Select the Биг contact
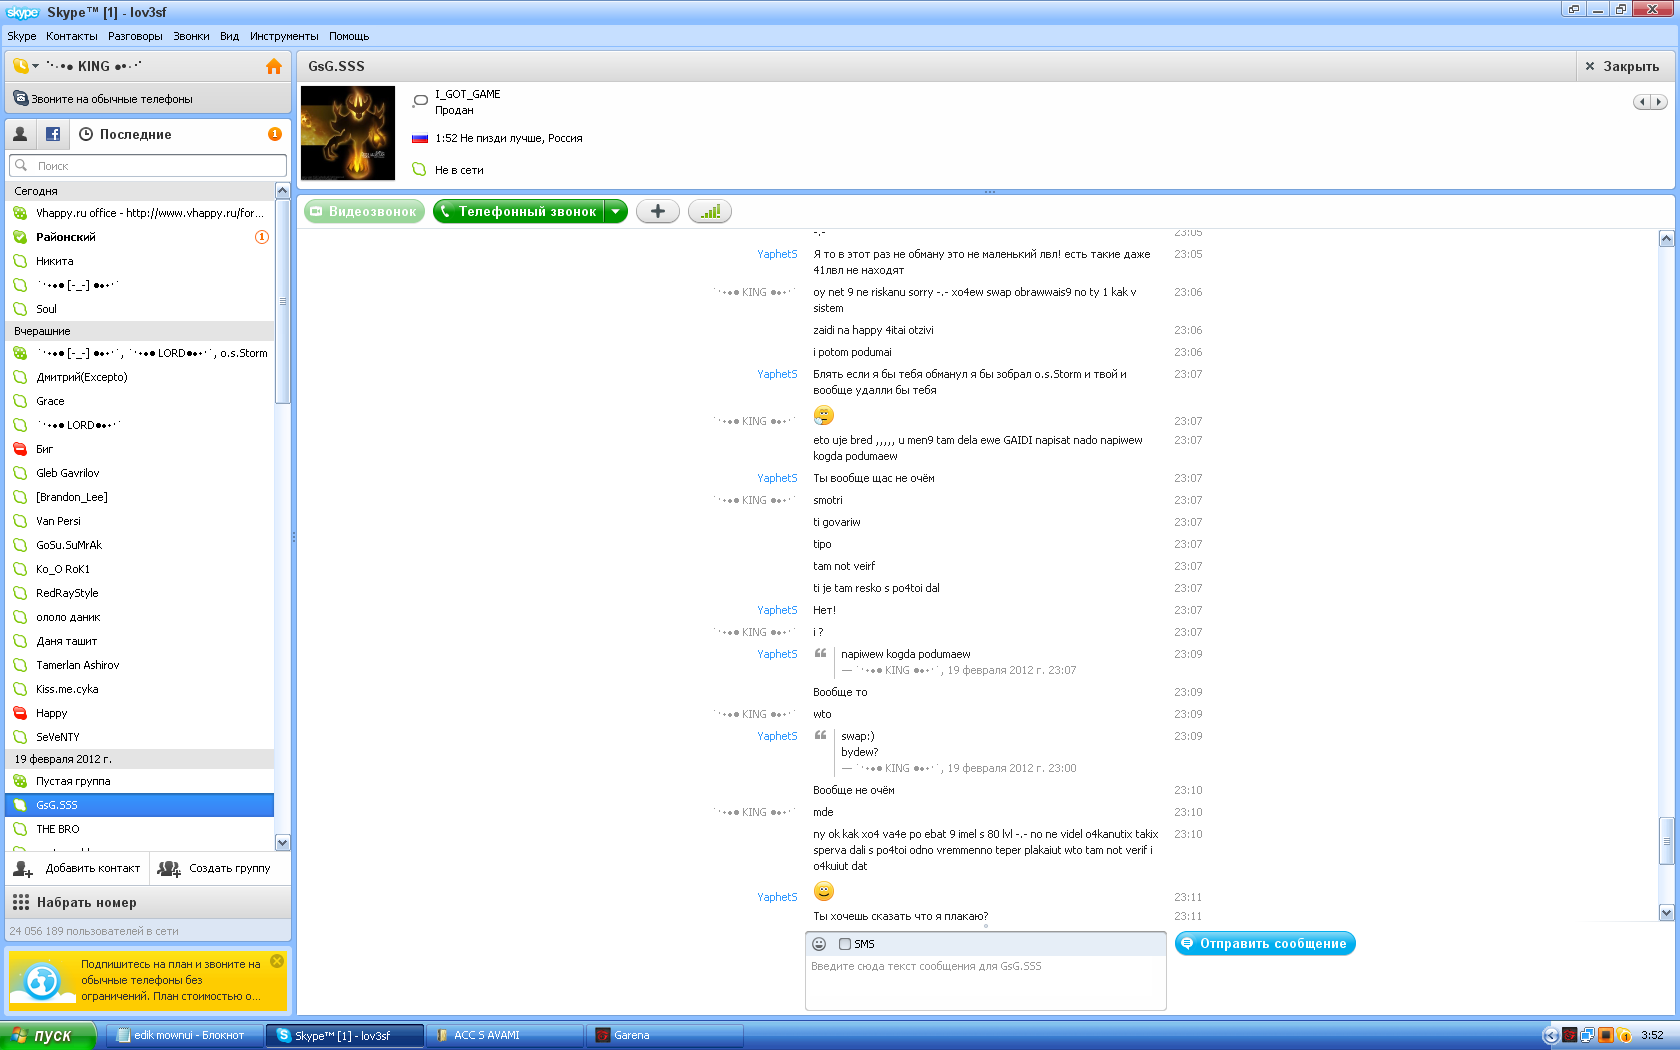Viewport: 1680px width, 1050px height. (x=139, y=449)
